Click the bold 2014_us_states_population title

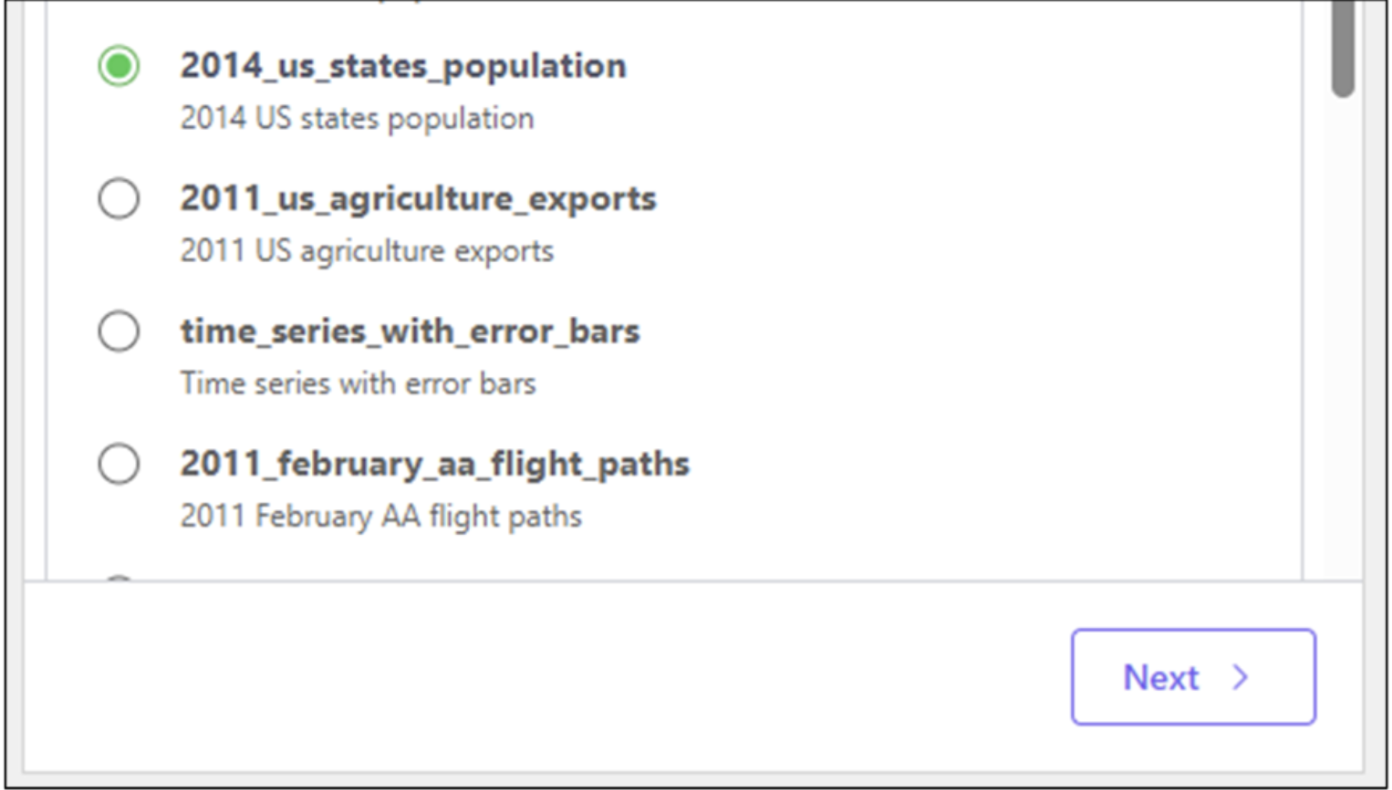pos(403,66)
